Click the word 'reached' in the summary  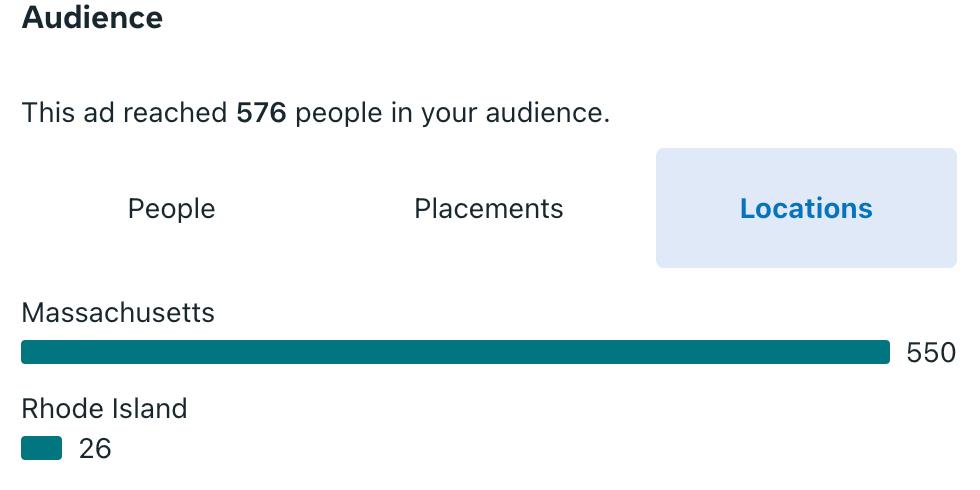pyautogui.click(x=175, y=113)
